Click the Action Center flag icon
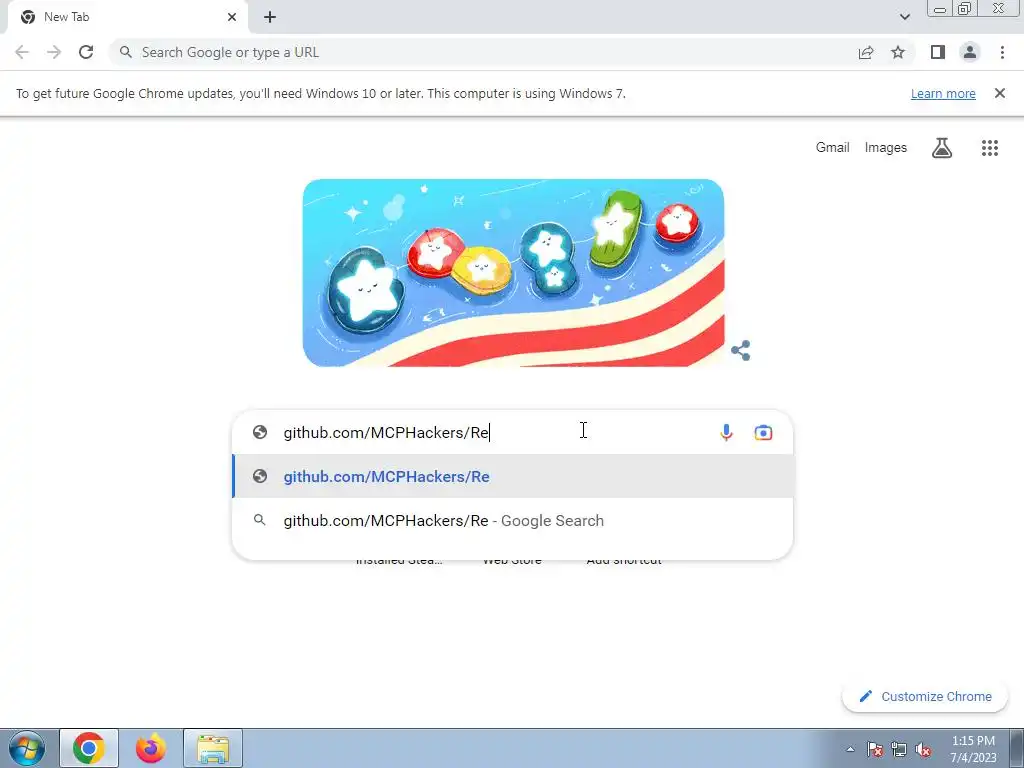This screenshot has width=1024, height=768. [874, 749]
